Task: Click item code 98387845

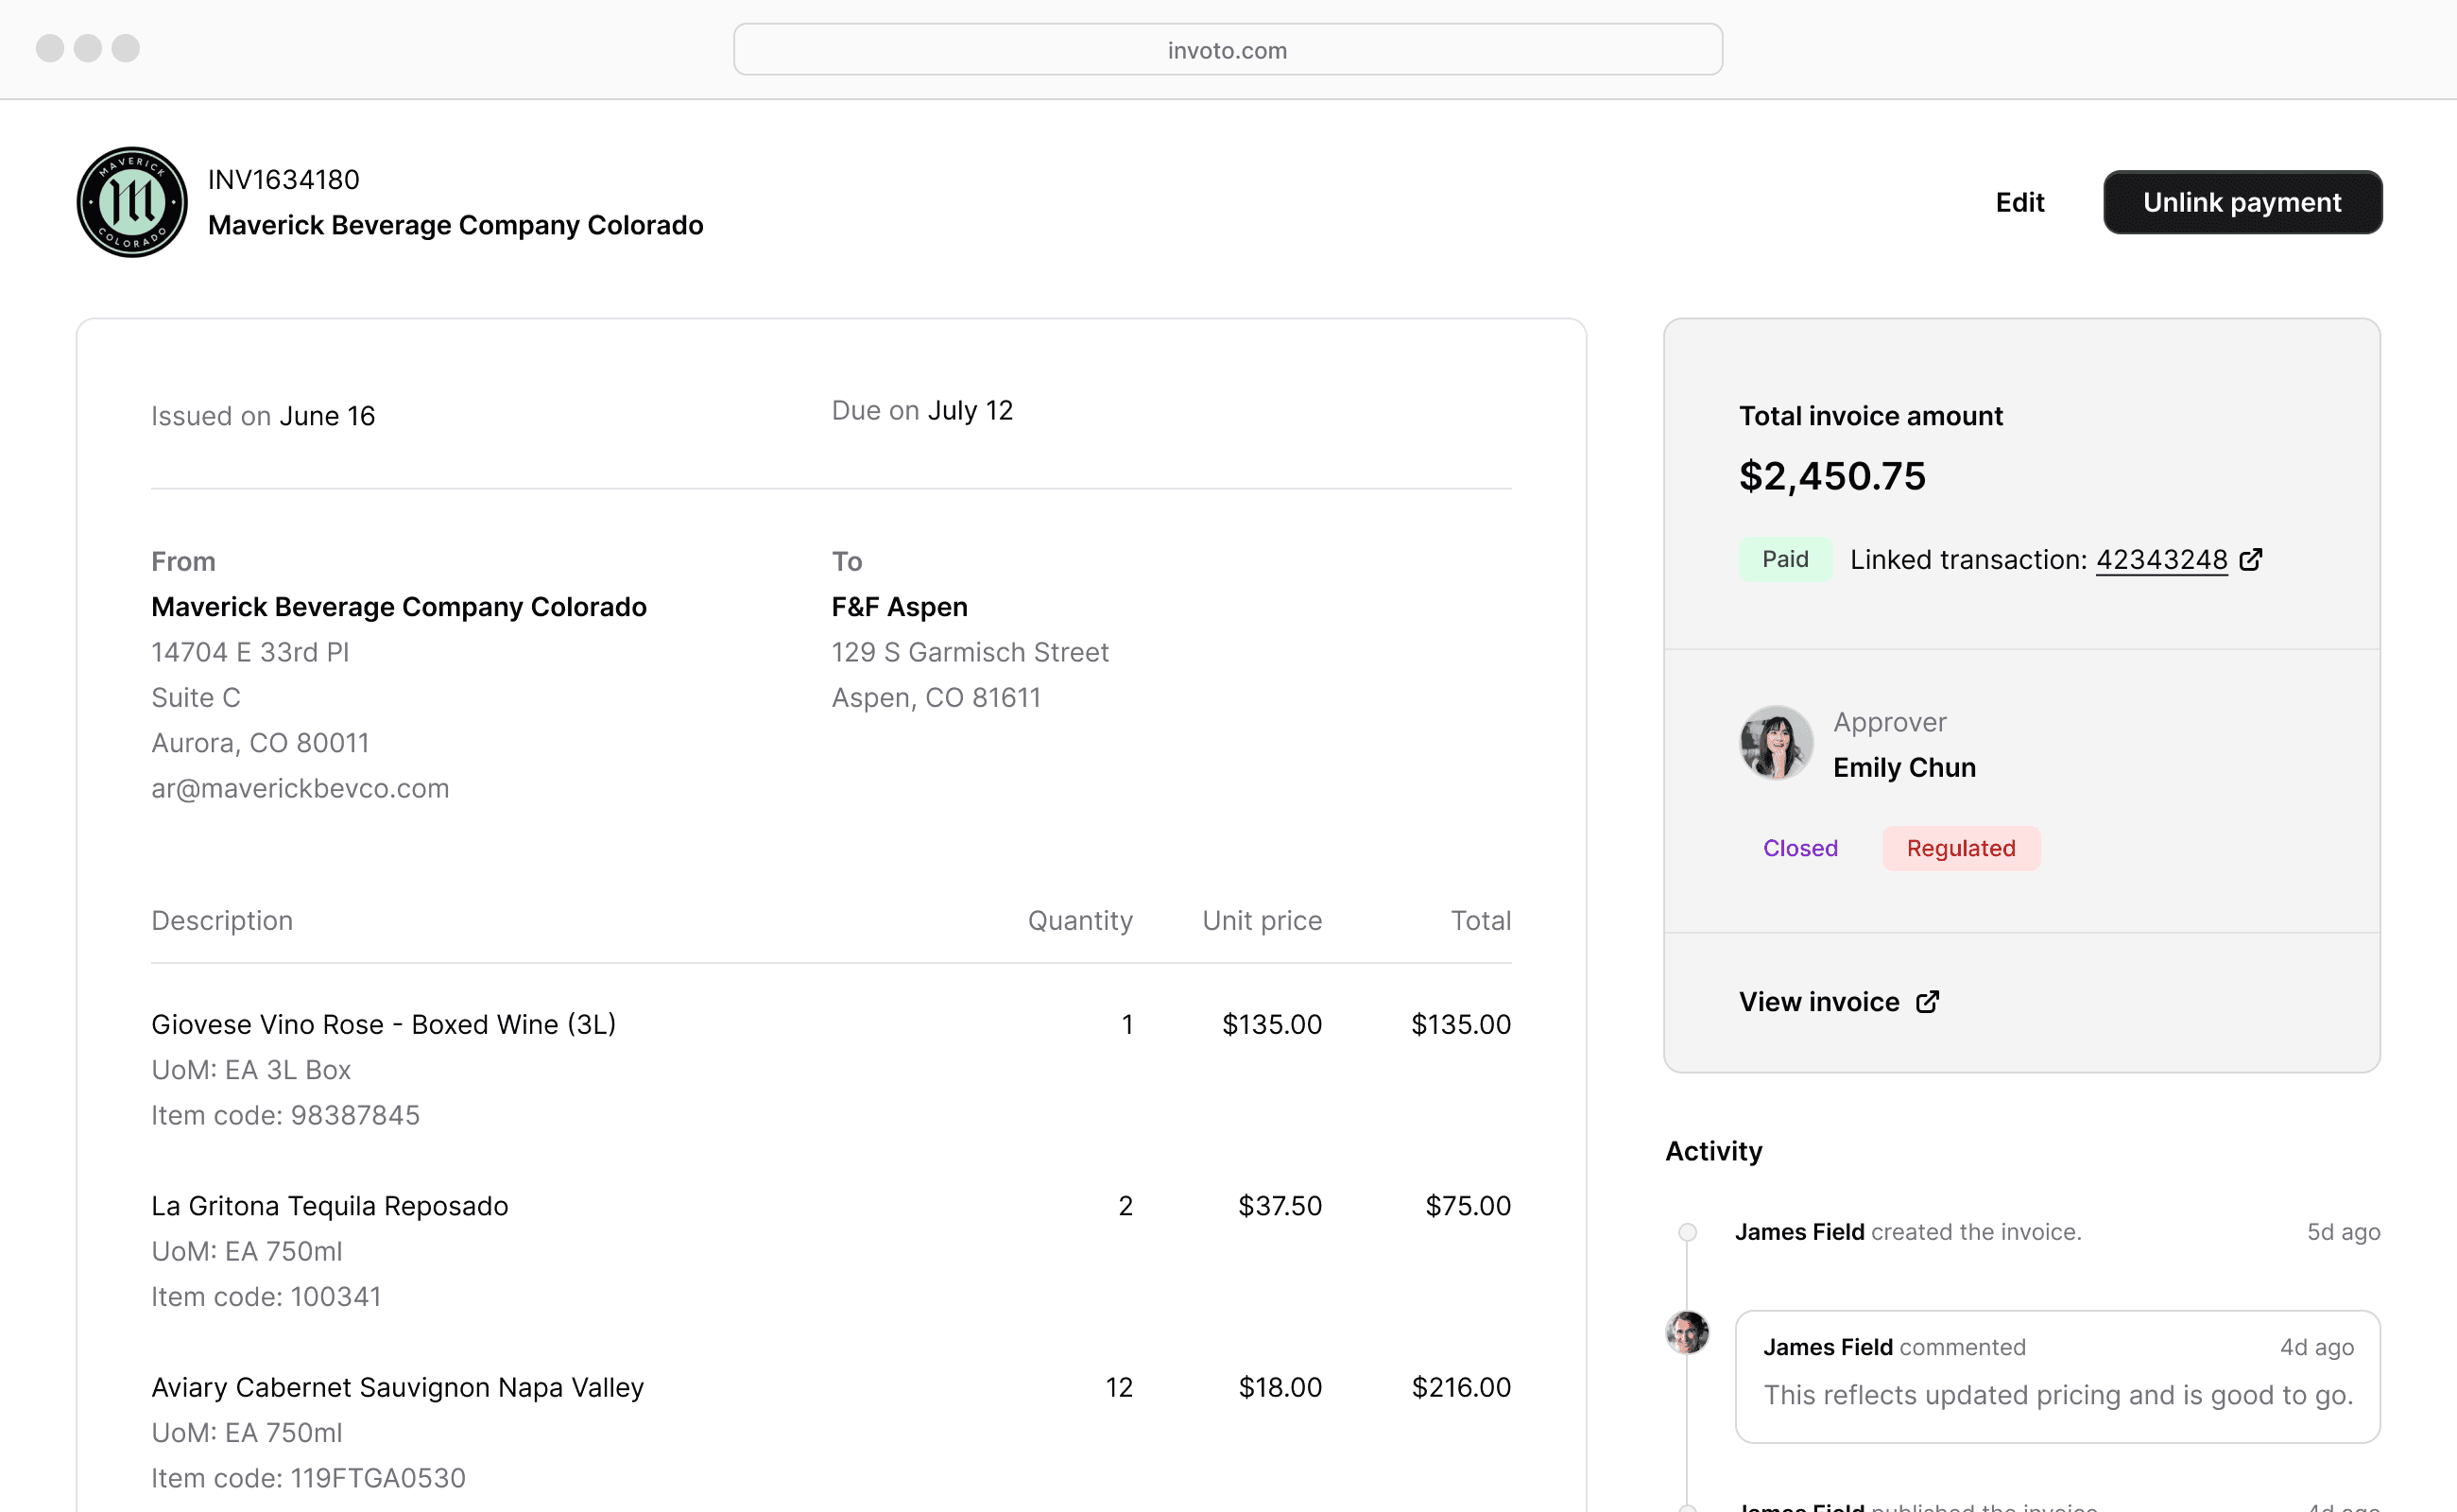Action: (285, 1115)
